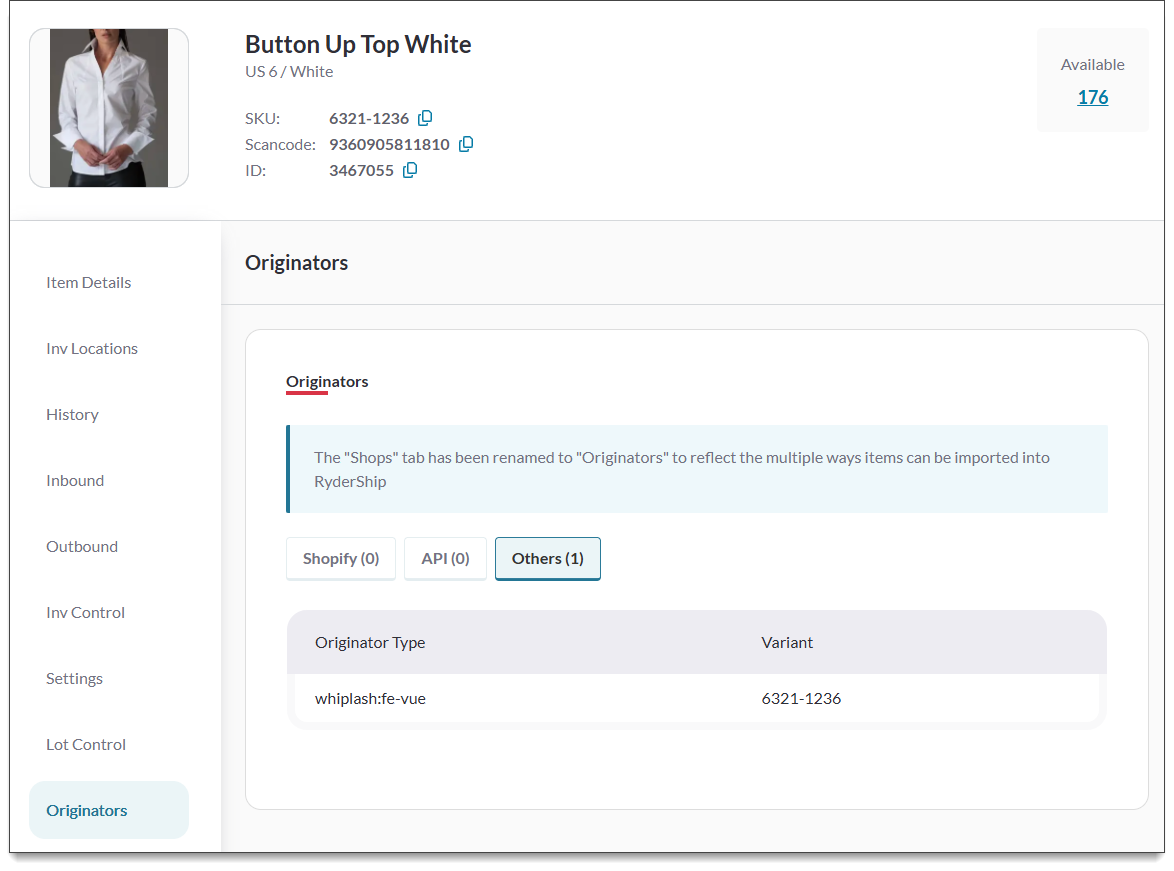
Task: Switch to the API (0) tab
Action: tap(444, 558)
